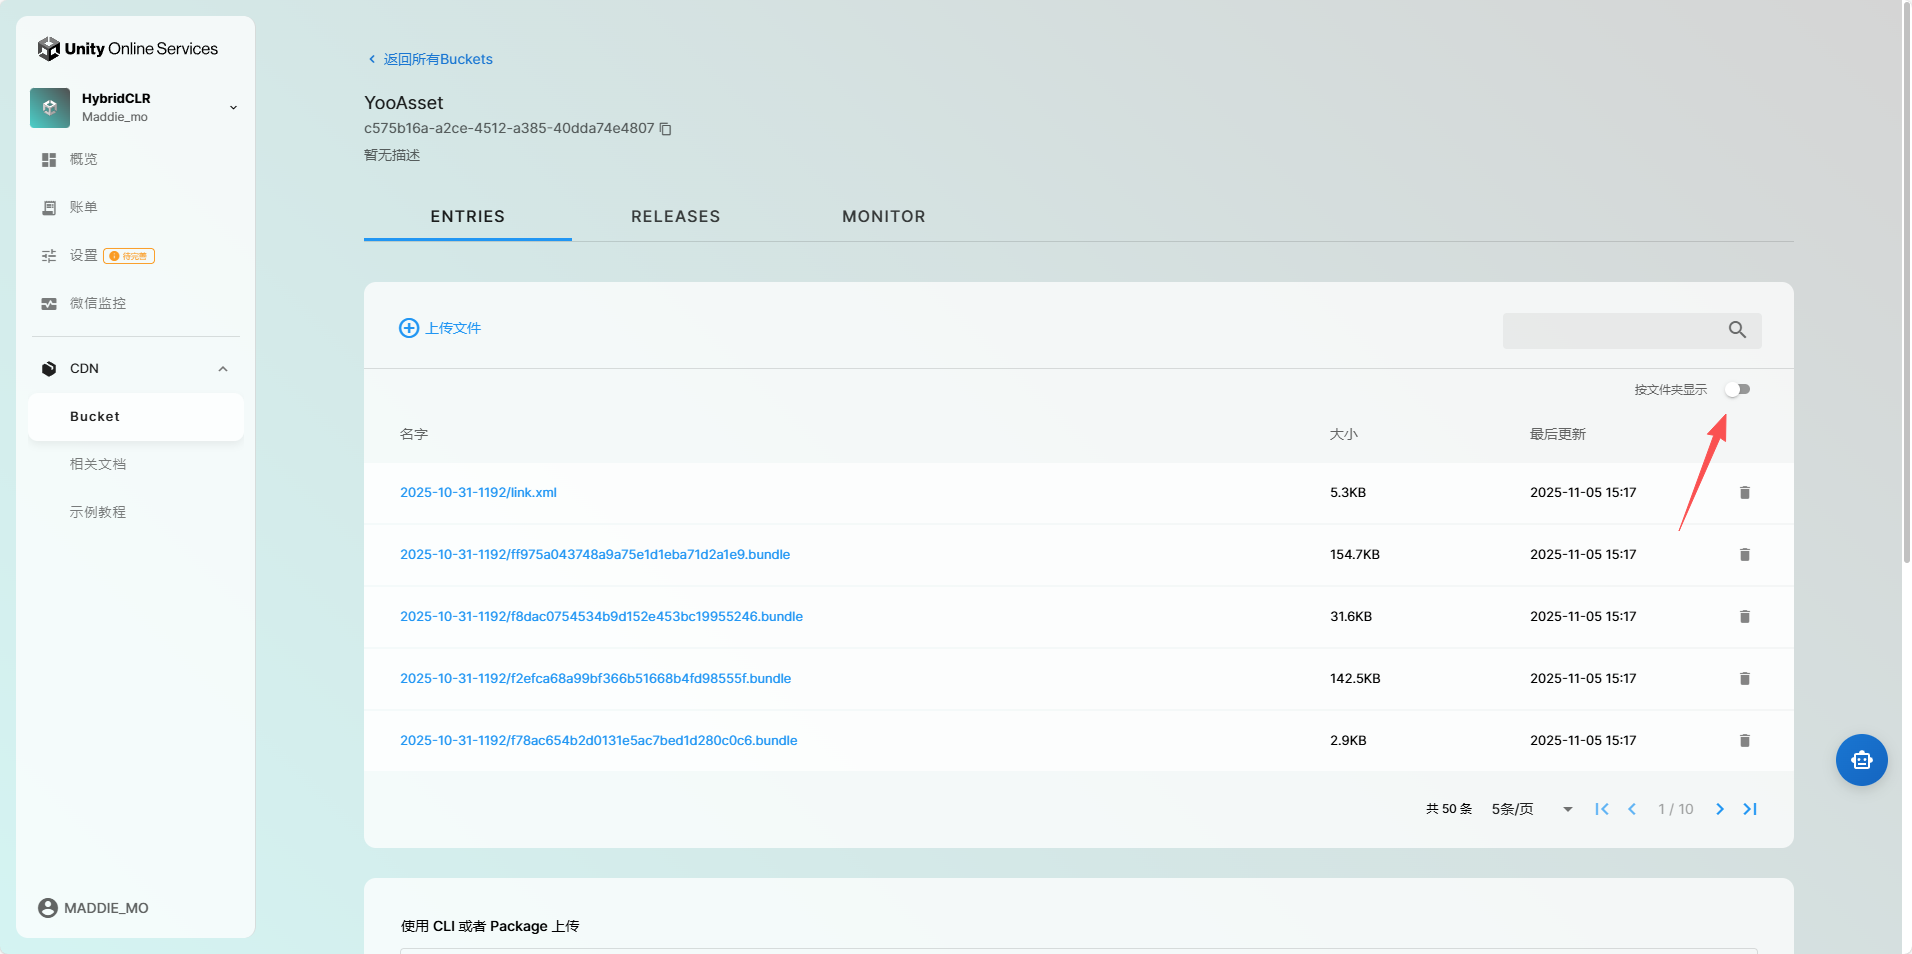Screen dimensions: 1912x954
Task: Toggle 按文件夹显示 folder view switch
Action: (1738, 389)
